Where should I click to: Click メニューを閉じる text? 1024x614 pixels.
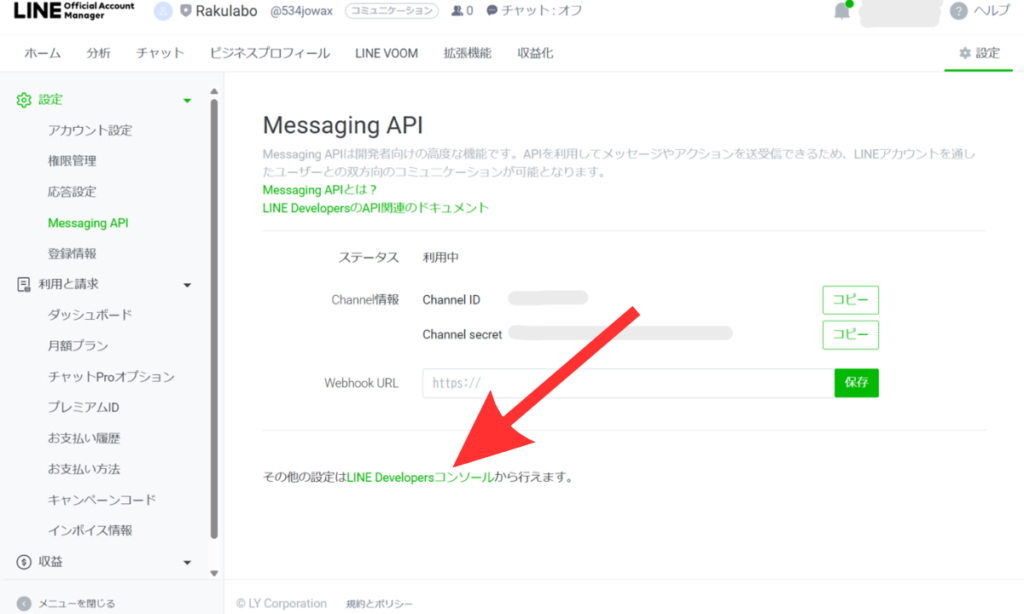coord(76,604)
